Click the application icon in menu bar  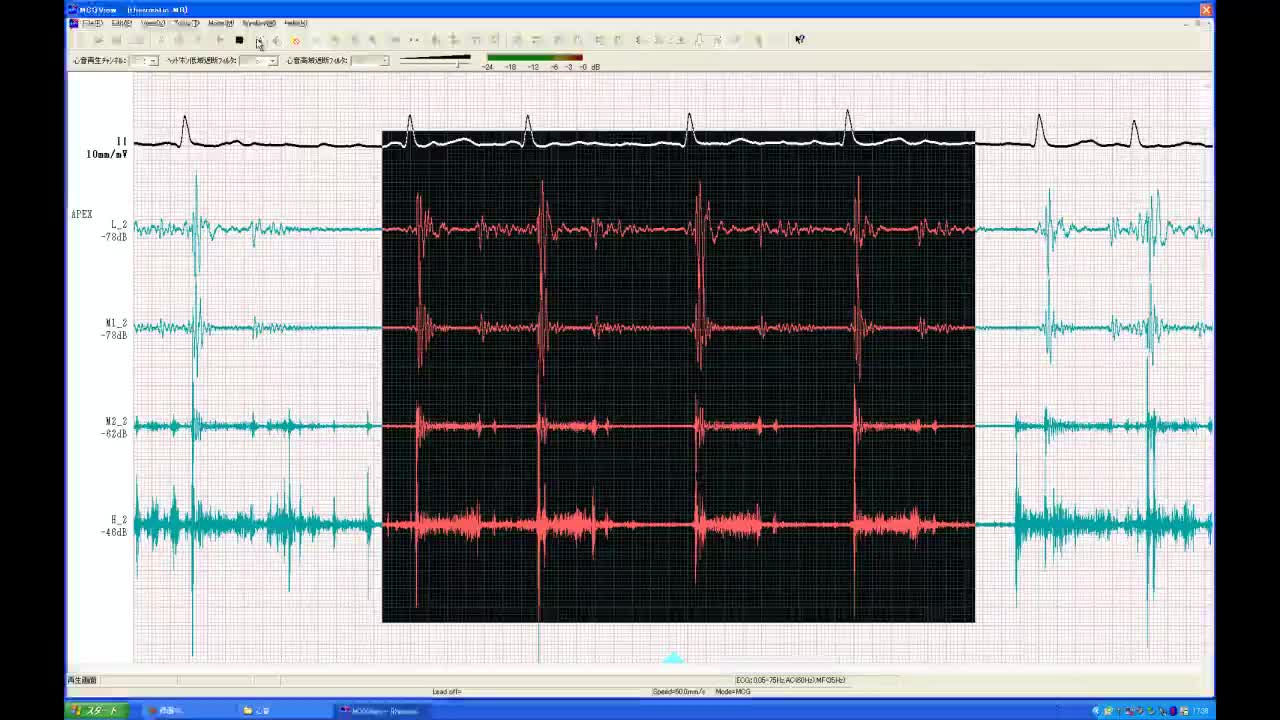coord(73,23)
